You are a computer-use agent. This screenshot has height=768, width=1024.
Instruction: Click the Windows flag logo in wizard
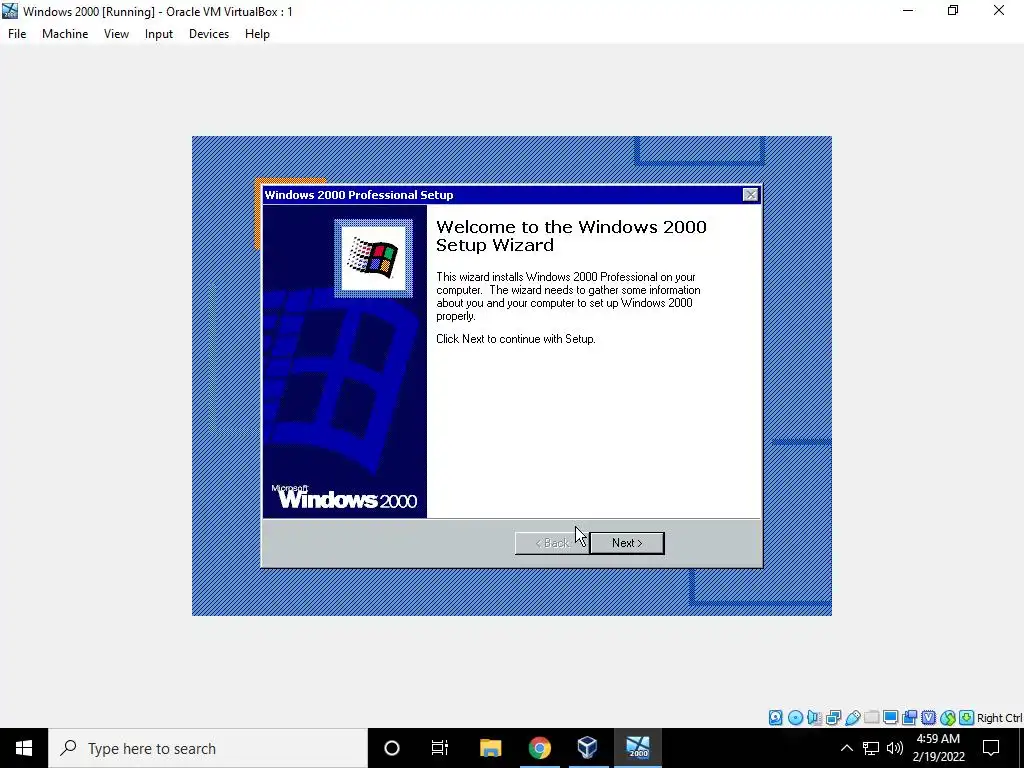pyautogui.click(x=374, y=258)
